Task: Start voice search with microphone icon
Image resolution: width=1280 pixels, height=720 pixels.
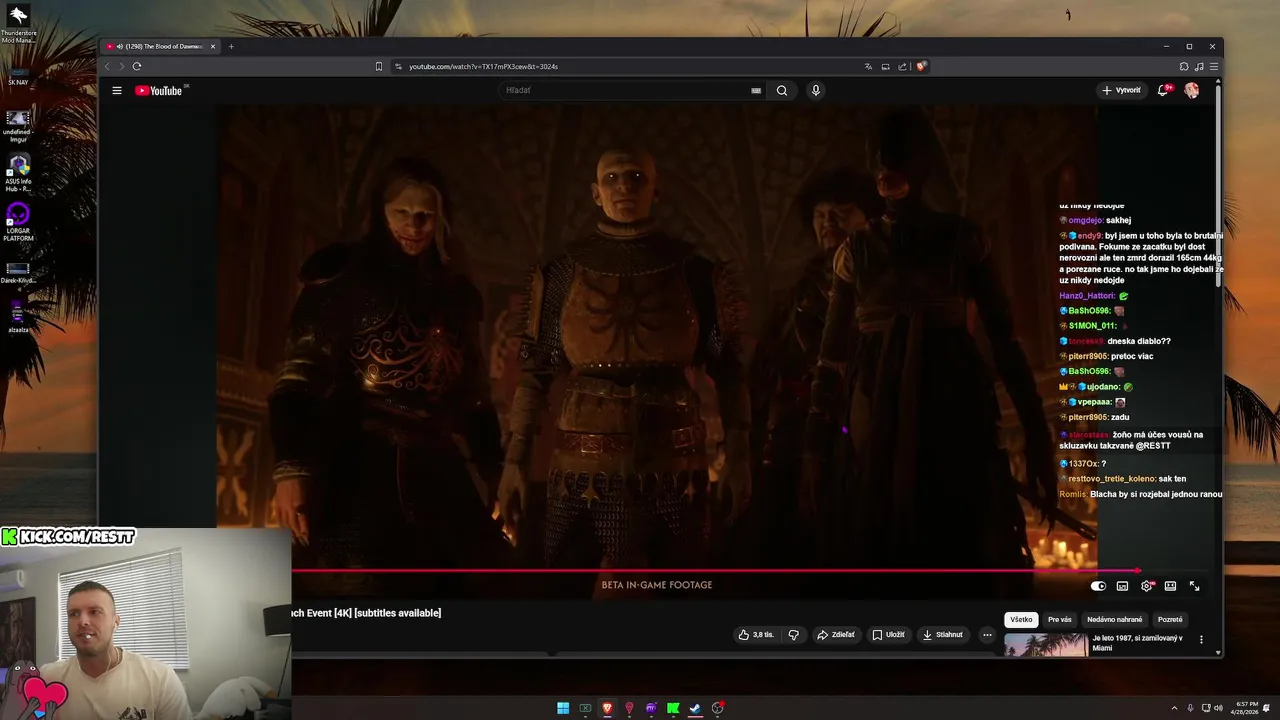Action: click(x=816, y=90)
